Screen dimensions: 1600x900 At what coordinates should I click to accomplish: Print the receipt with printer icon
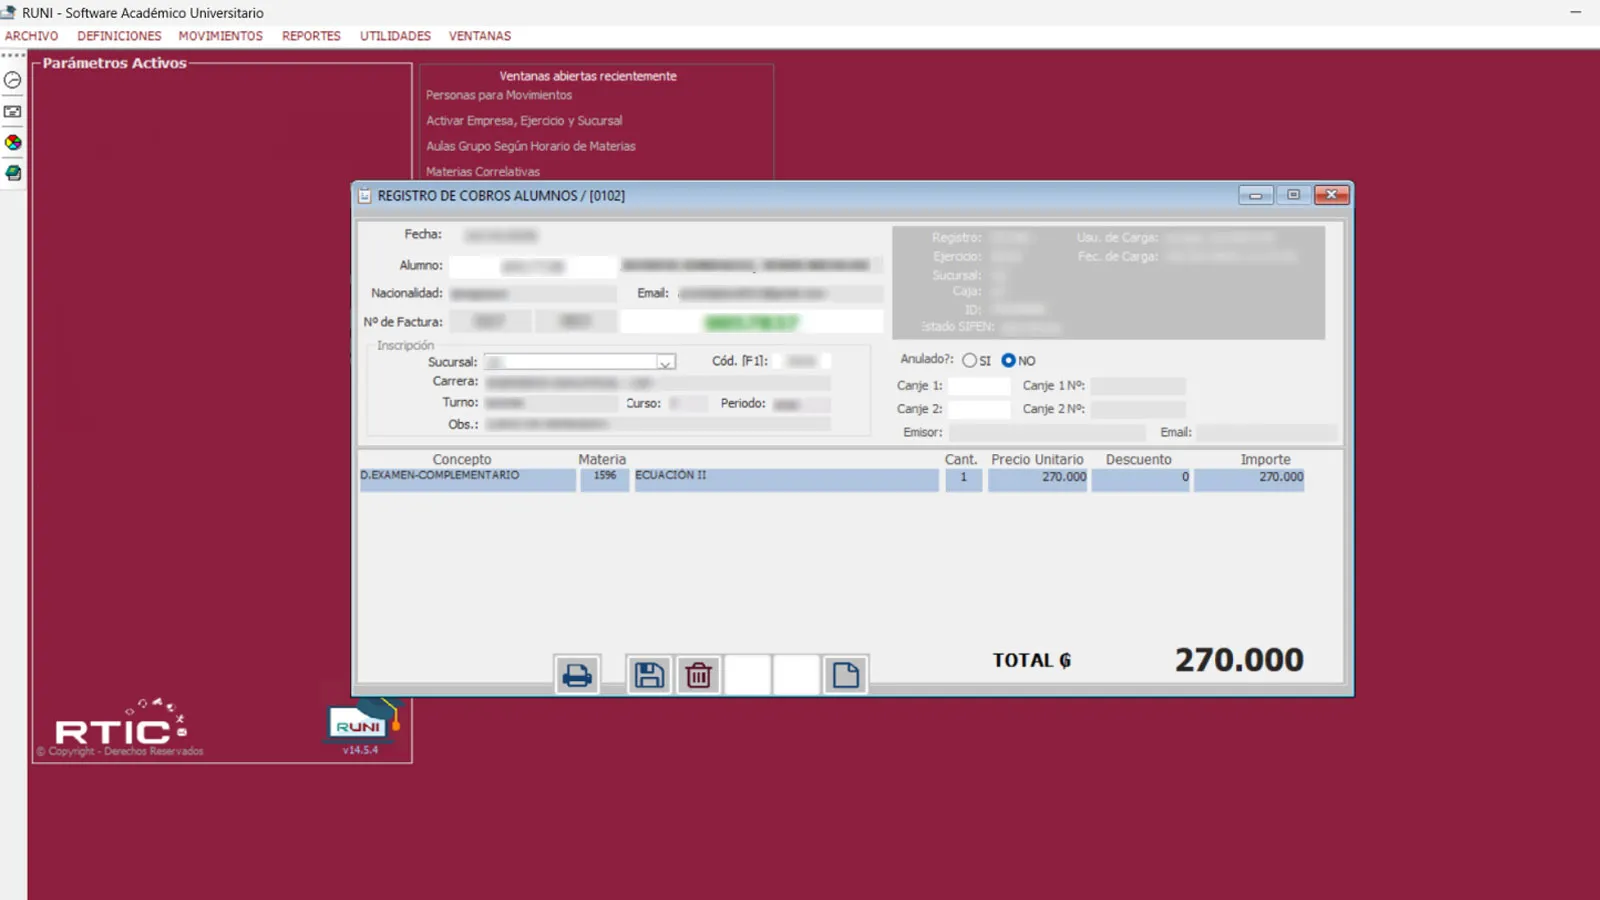[577, 675]
